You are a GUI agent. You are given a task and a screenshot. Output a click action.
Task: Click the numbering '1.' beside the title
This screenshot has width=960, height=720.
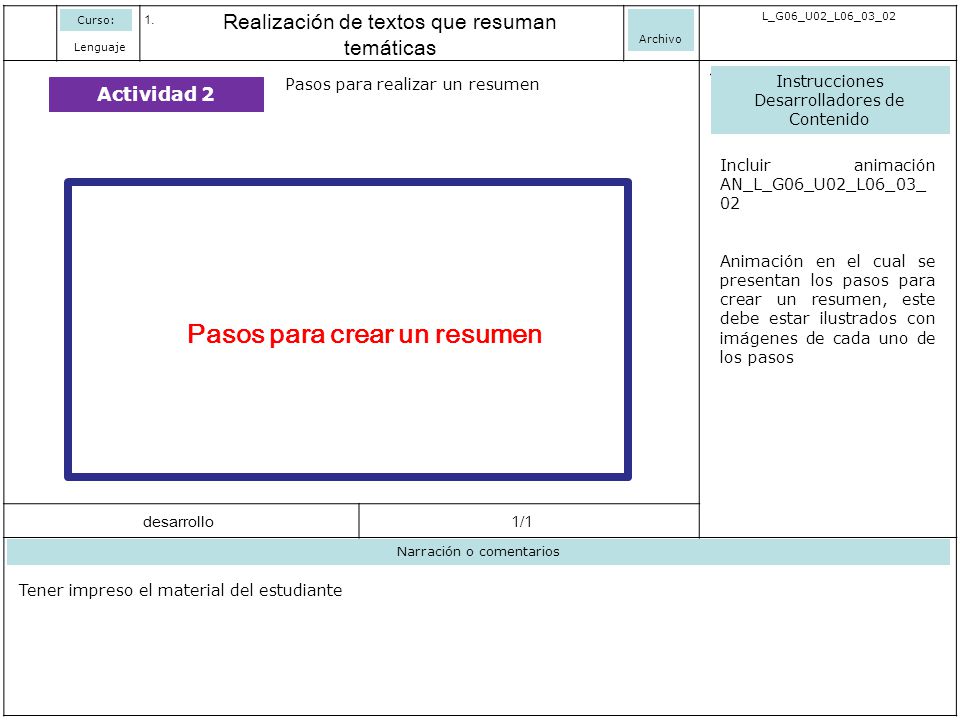click(149, 20)
